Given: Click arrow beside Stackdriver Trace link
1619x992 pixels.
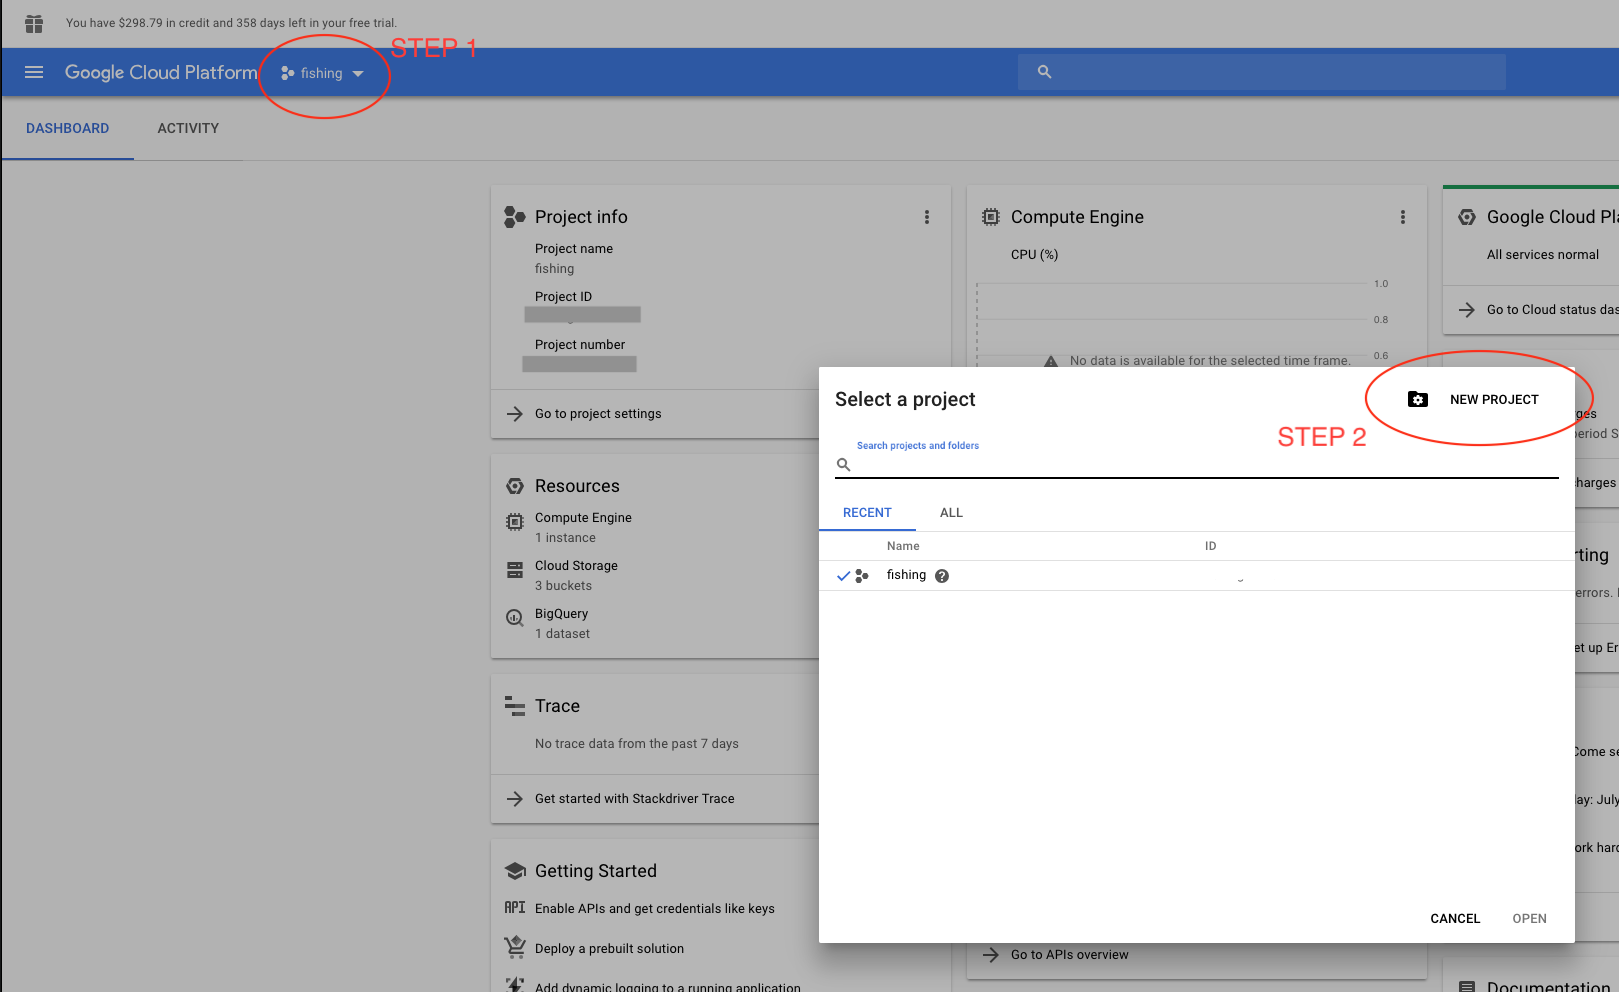Looking at the screenshot, I should (x=515, y=799).
